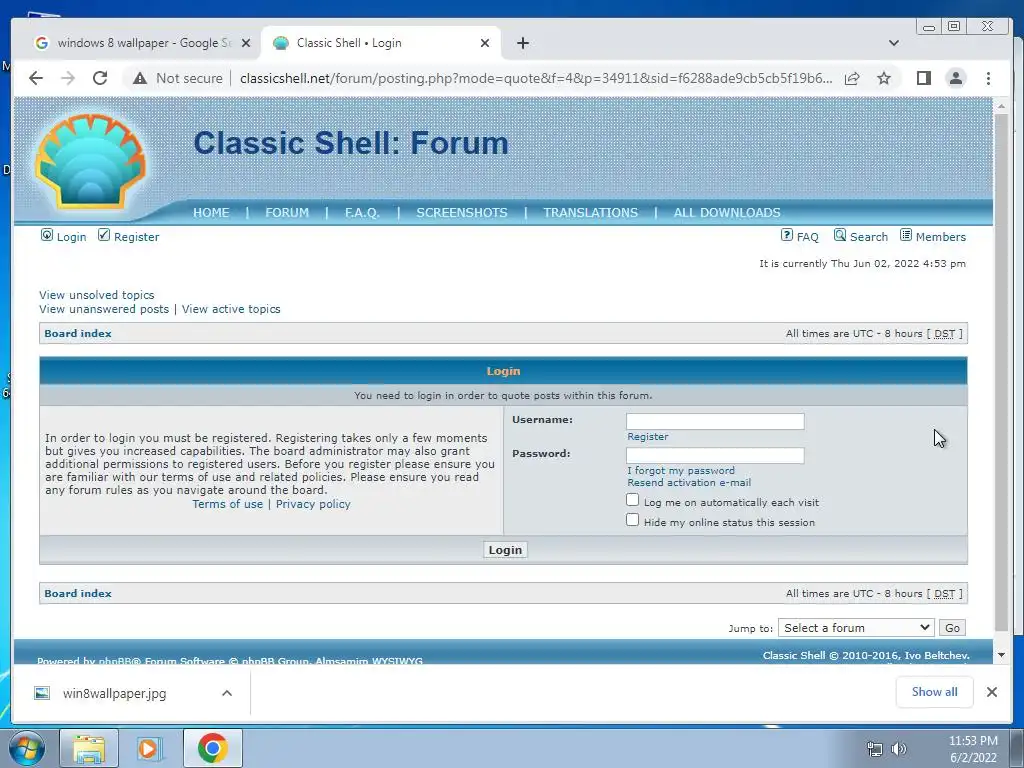Click Show all downloads button
This screenshot has width=1024, height=768.
[935, 692]
